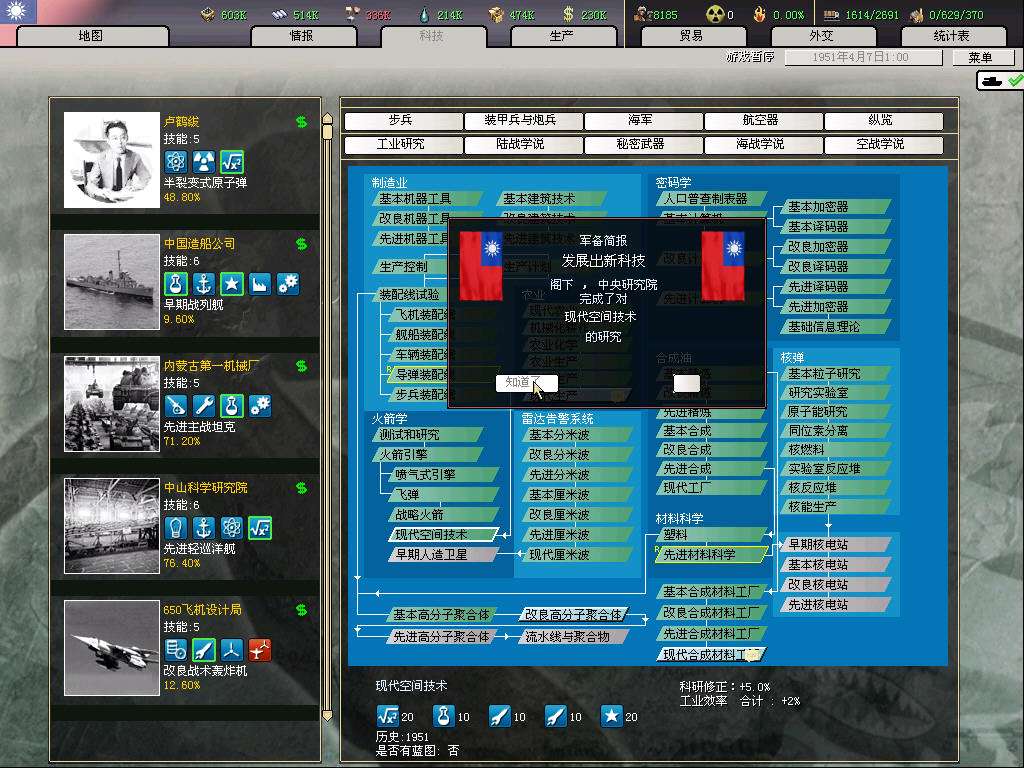Open the 贸易 trade tab

tap(692, 36)
